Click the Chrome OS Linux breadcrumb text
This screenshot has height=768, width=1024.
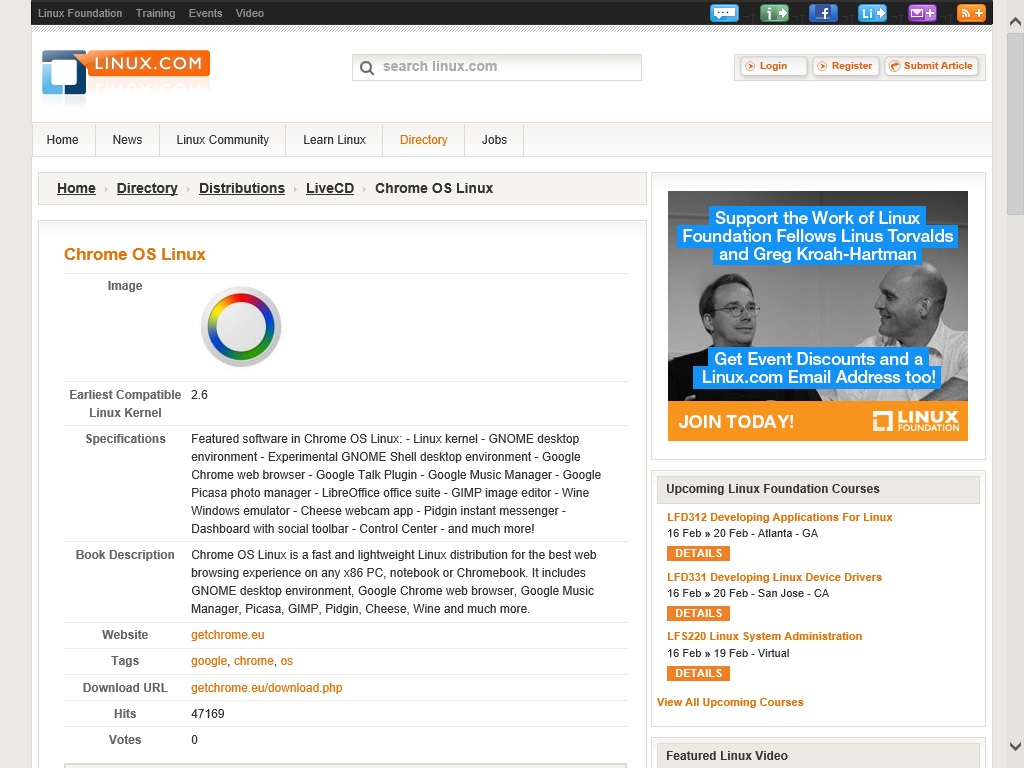[434, 188]
